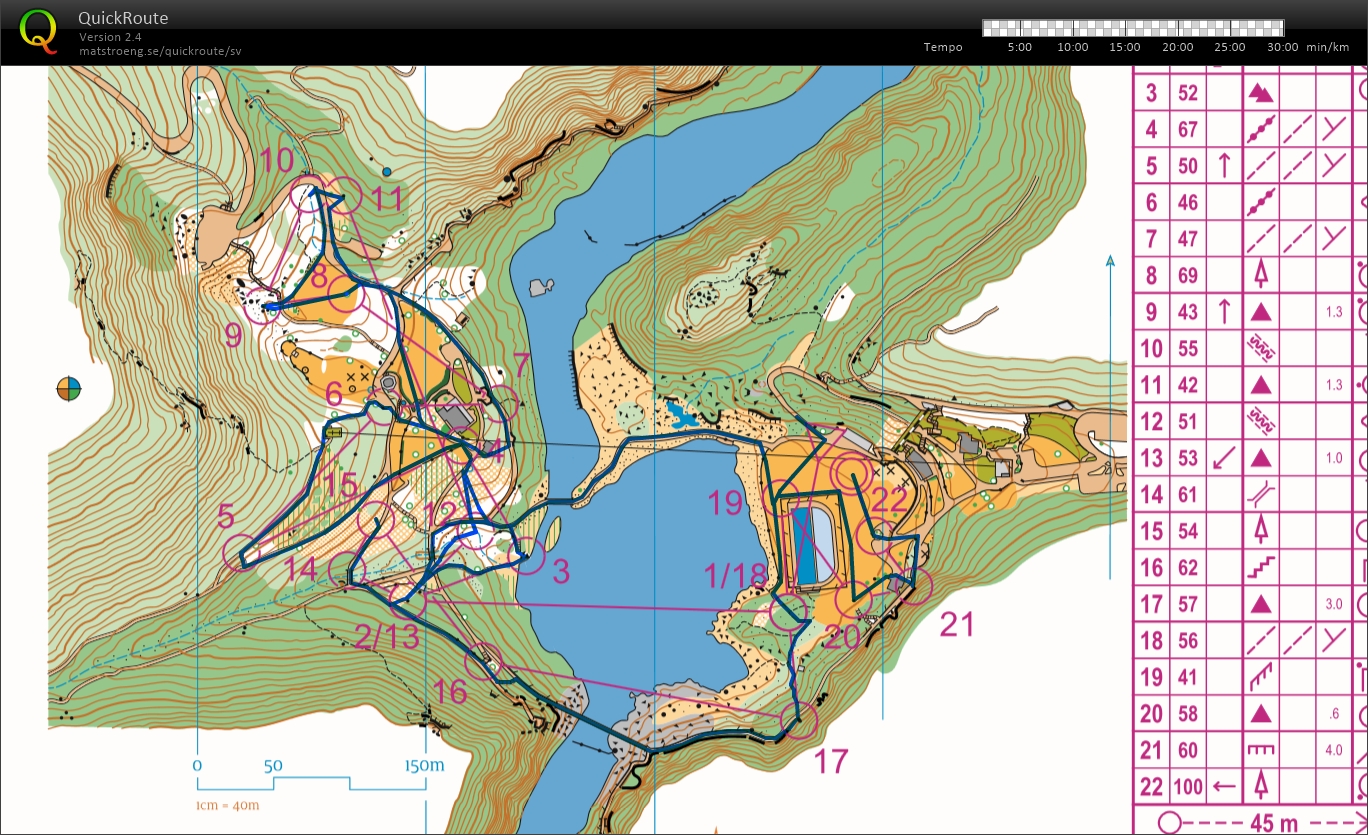The width and height of the screenshot is (1368, 835).
Task: Click the wavy symbol in row 12
Action: pyautogui.click(x=1260, y=421)
